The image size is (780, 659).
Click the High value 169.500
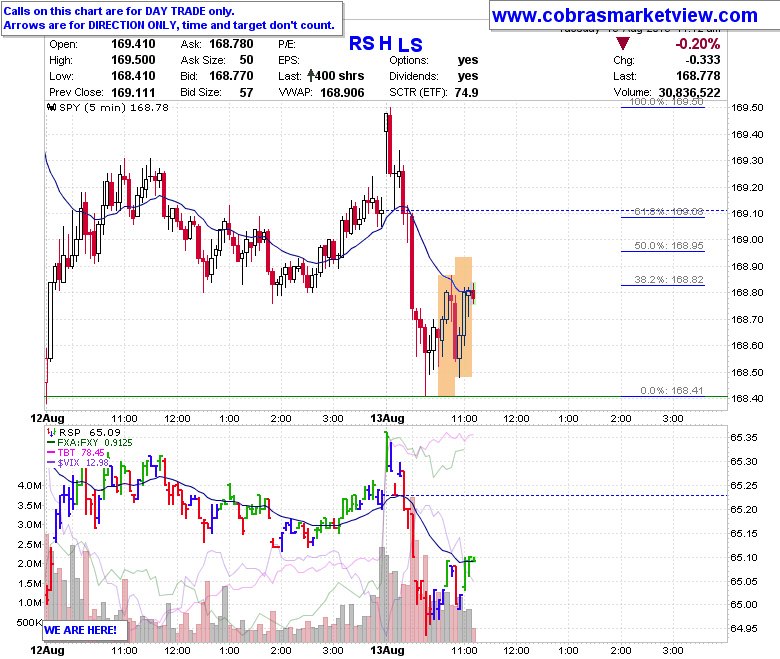tap(133, 60)
